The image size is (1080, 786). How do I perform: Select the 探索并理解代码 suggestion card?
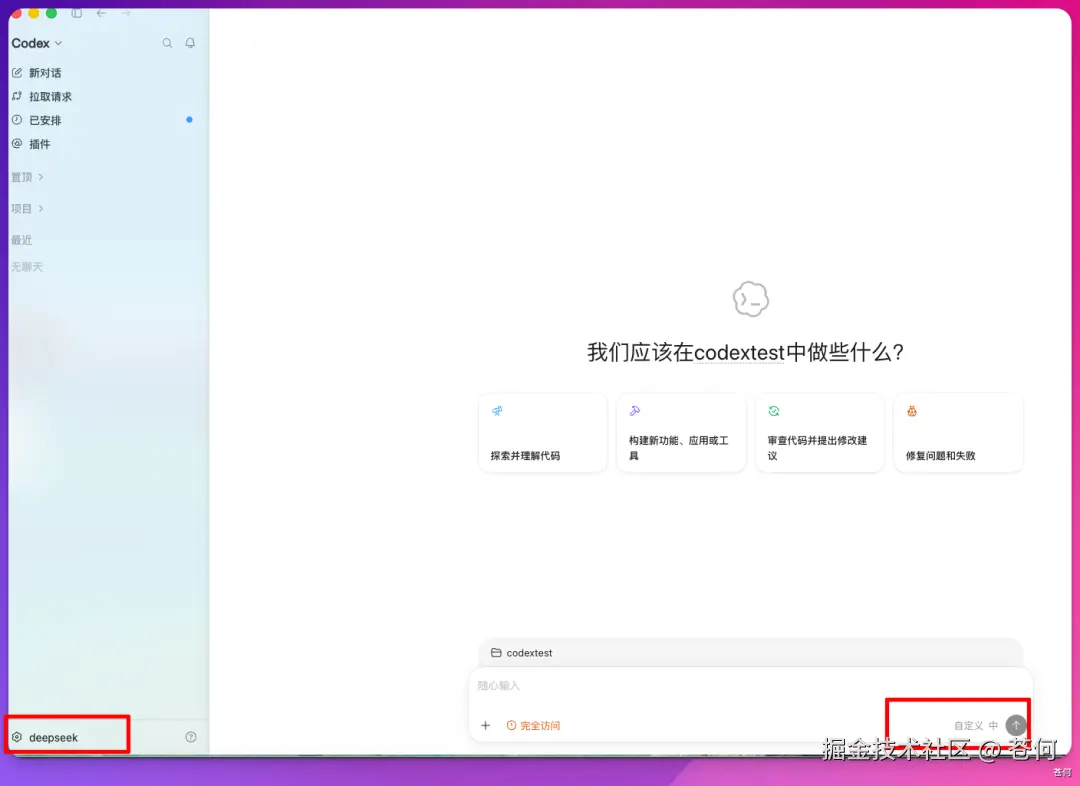click(543, 433)
